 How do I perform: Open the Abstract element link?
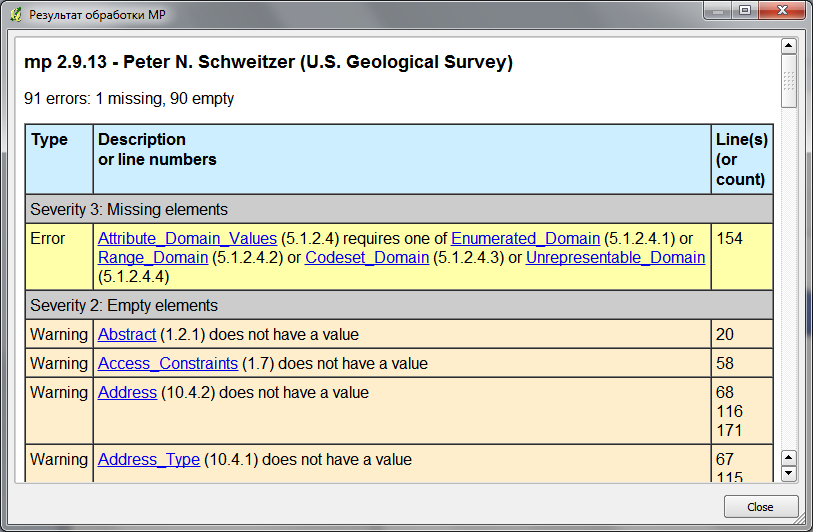(x=127, y=334)
